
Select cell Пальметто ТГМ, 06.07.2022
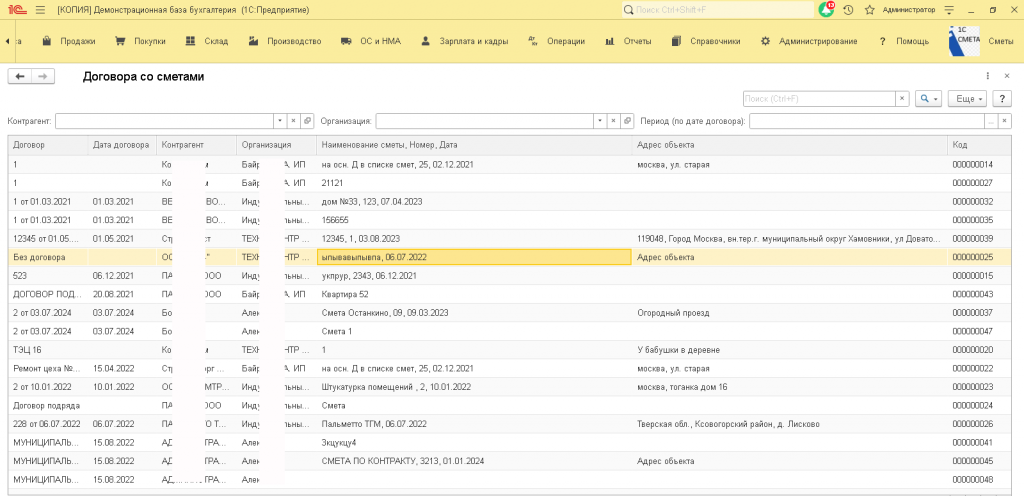473,424
